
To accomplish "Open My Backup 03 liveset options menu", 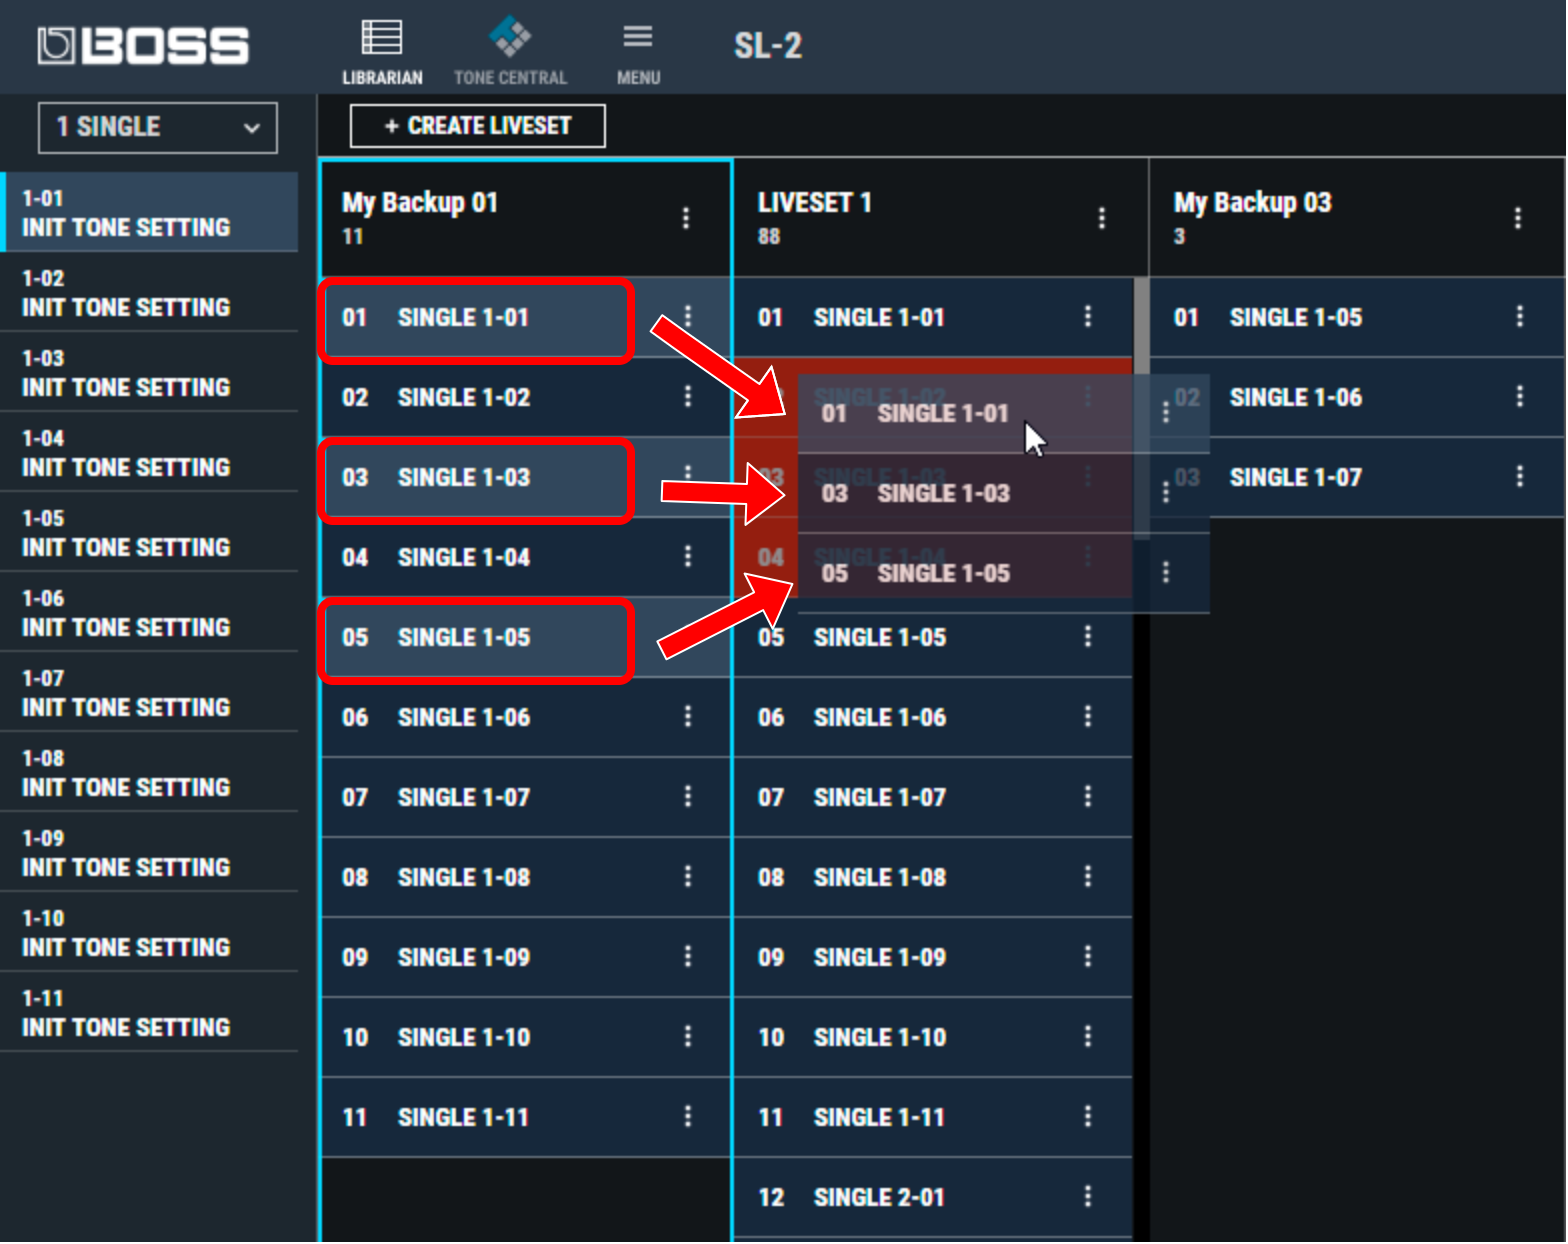I will coord(1518,218).
